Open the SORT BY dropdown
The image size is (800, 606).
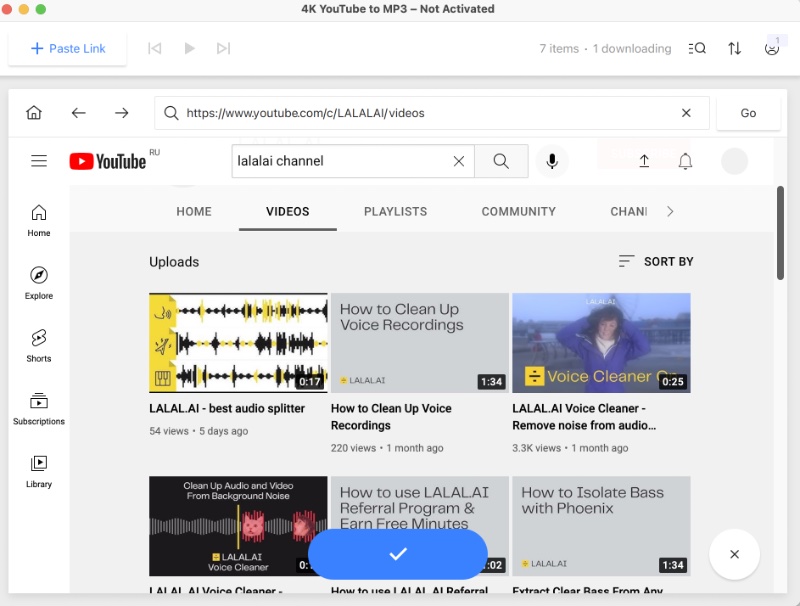(656, 261)
